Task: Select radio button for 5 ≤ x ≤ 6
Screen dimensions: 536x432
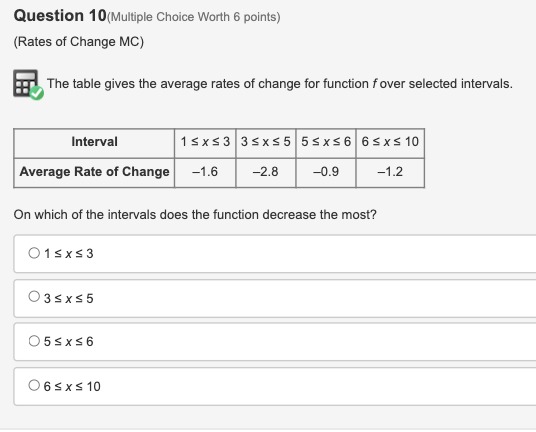Action: tap(34, 341)
